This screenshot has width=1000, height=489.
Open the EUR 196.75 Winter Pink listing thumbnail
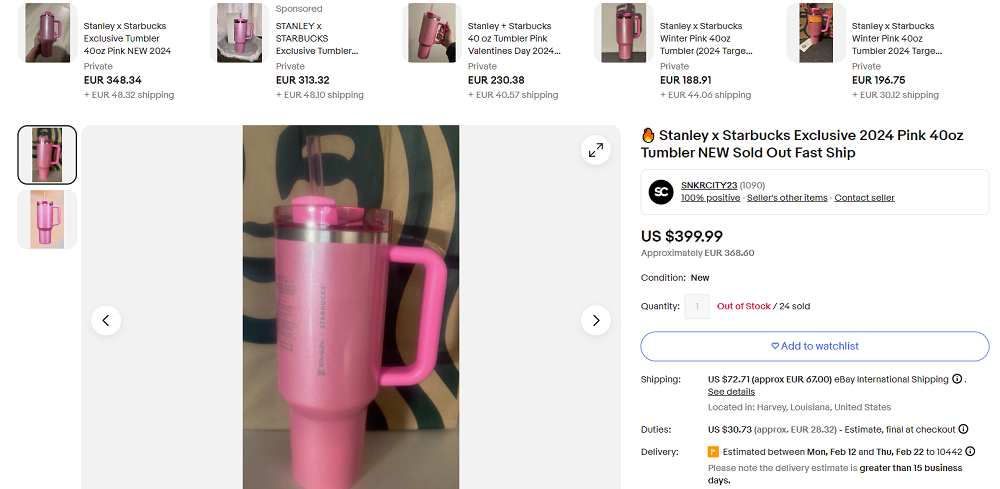[x=815, y=33]
